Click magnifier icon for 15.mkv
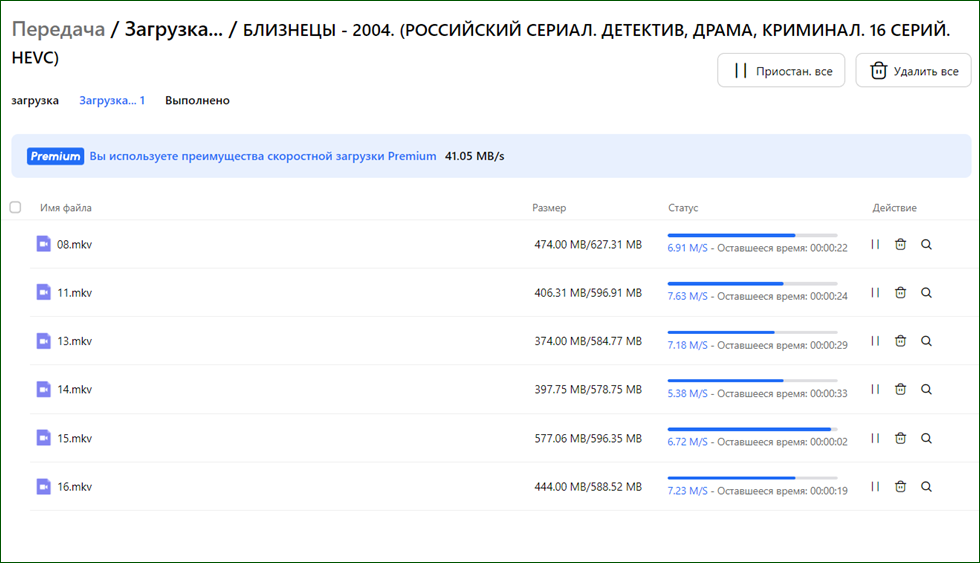980x563 pixels. [x=926, y=438]
